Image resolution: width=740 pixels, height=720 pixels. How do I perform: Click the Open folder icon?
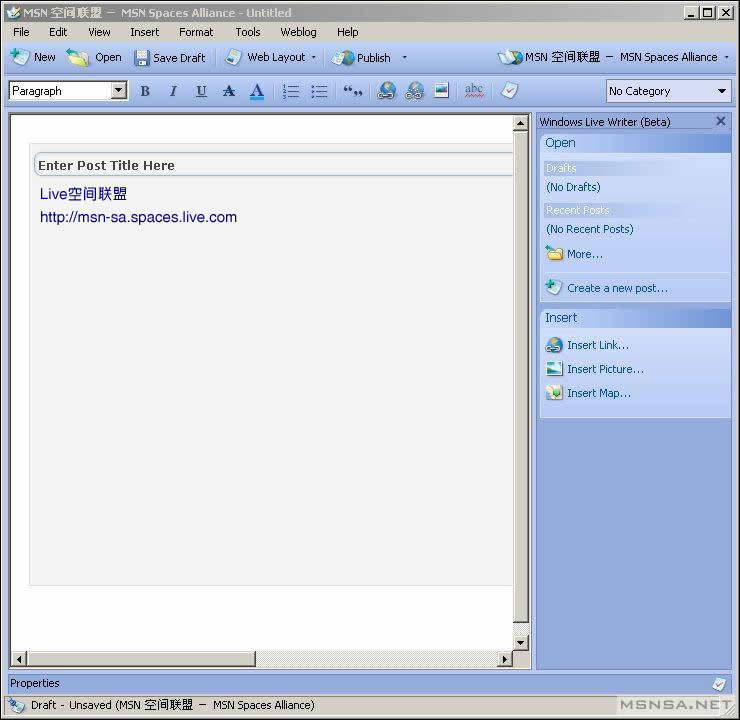(77, 58)
